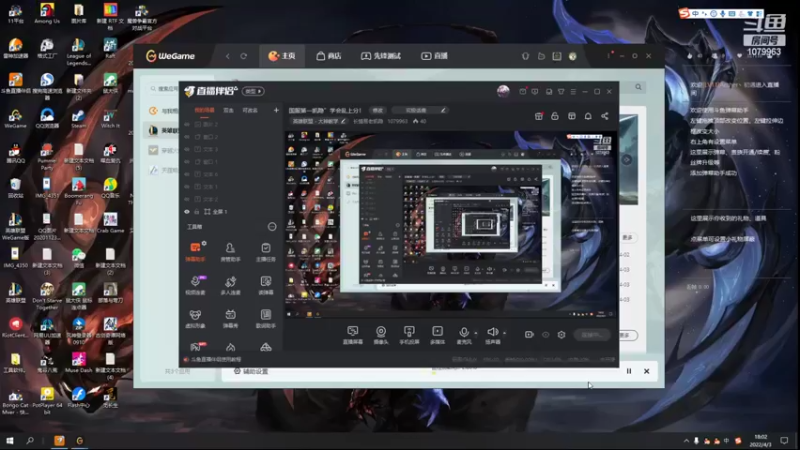
Task: Open the 主播任务 tool
Action: click(x=266, y=252)
